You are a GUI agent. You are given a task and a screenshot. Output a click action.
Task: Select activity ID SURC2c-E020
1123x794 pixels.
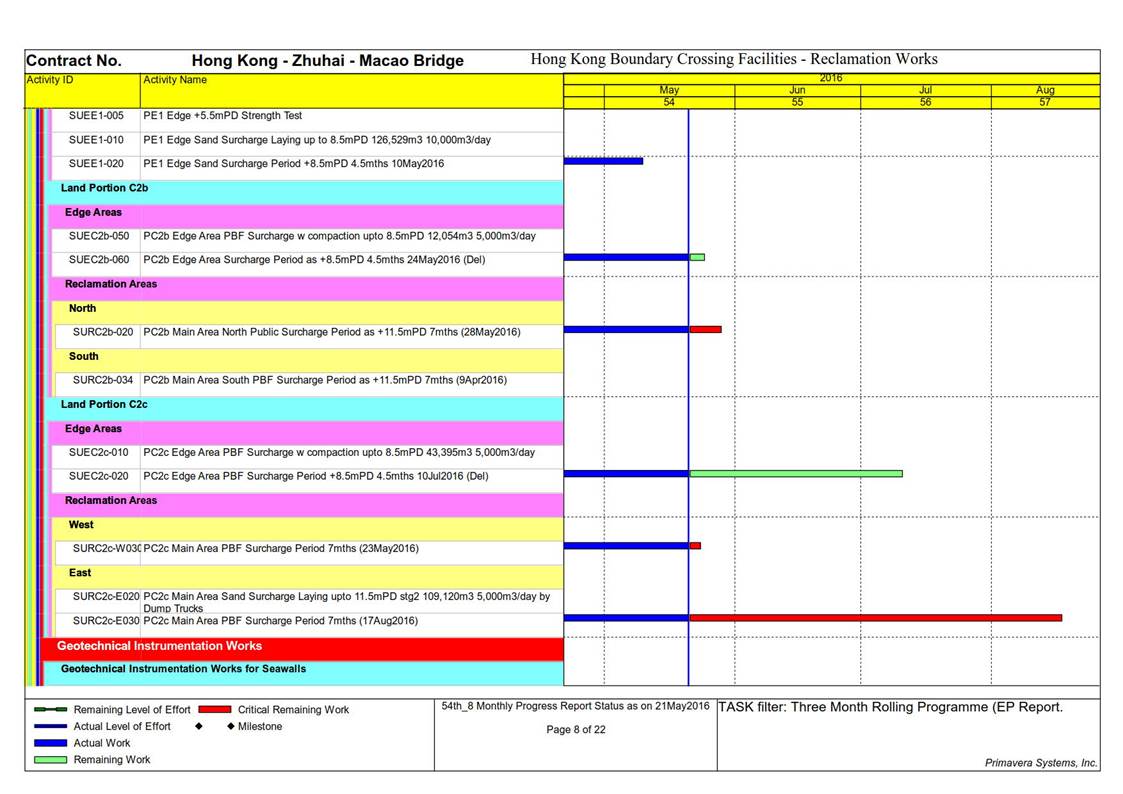coord(107,596)
